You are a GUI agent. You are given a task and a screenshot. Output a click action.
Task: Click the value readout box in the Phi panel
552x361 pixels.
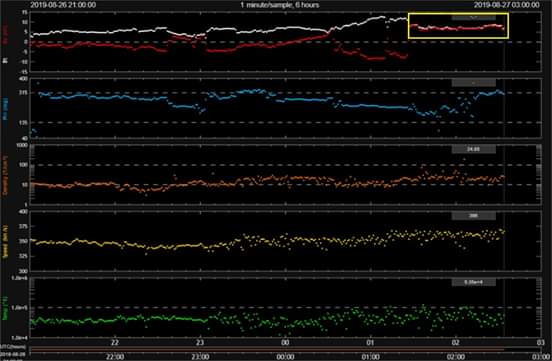click(x=473, y=83)
